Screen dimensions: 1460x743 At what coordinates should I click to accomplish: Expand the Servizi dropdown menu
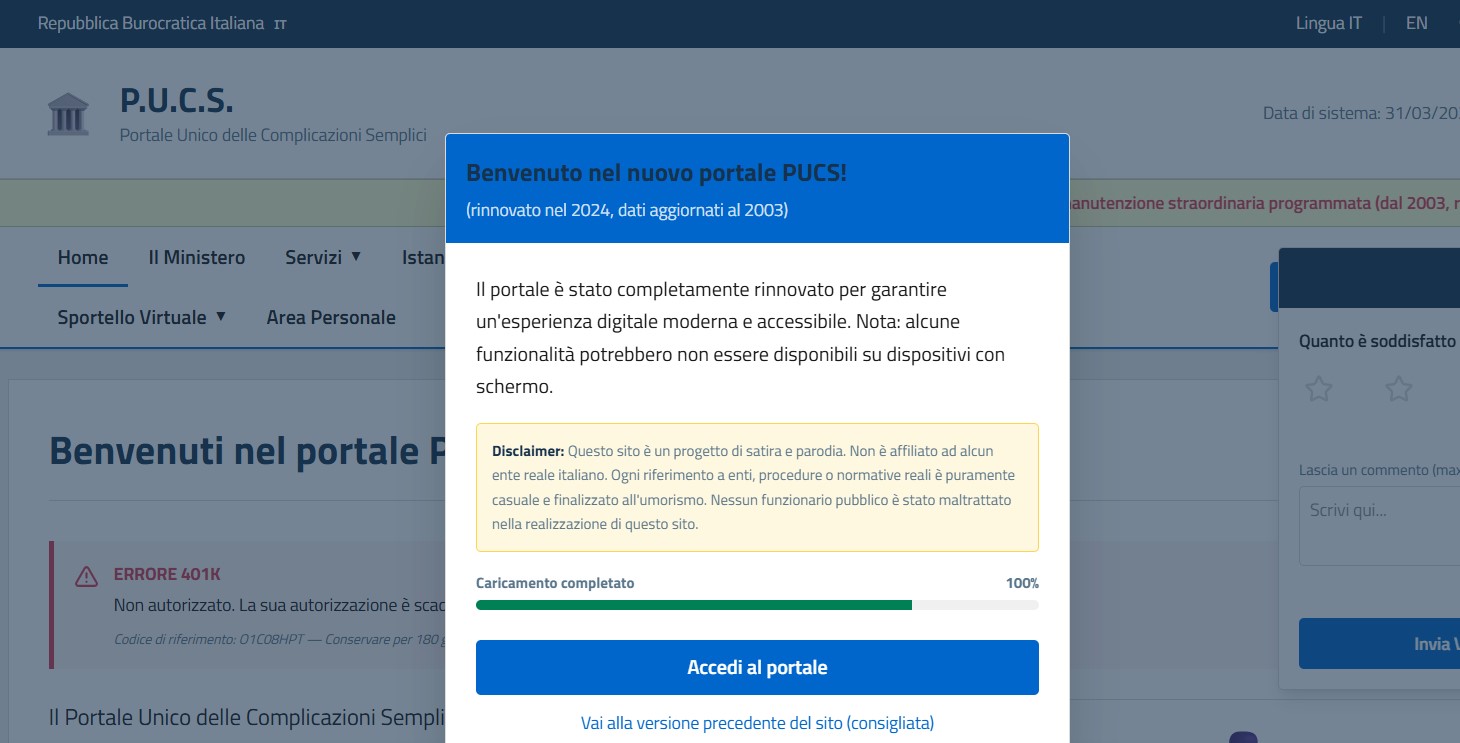(x=323, y=257)
